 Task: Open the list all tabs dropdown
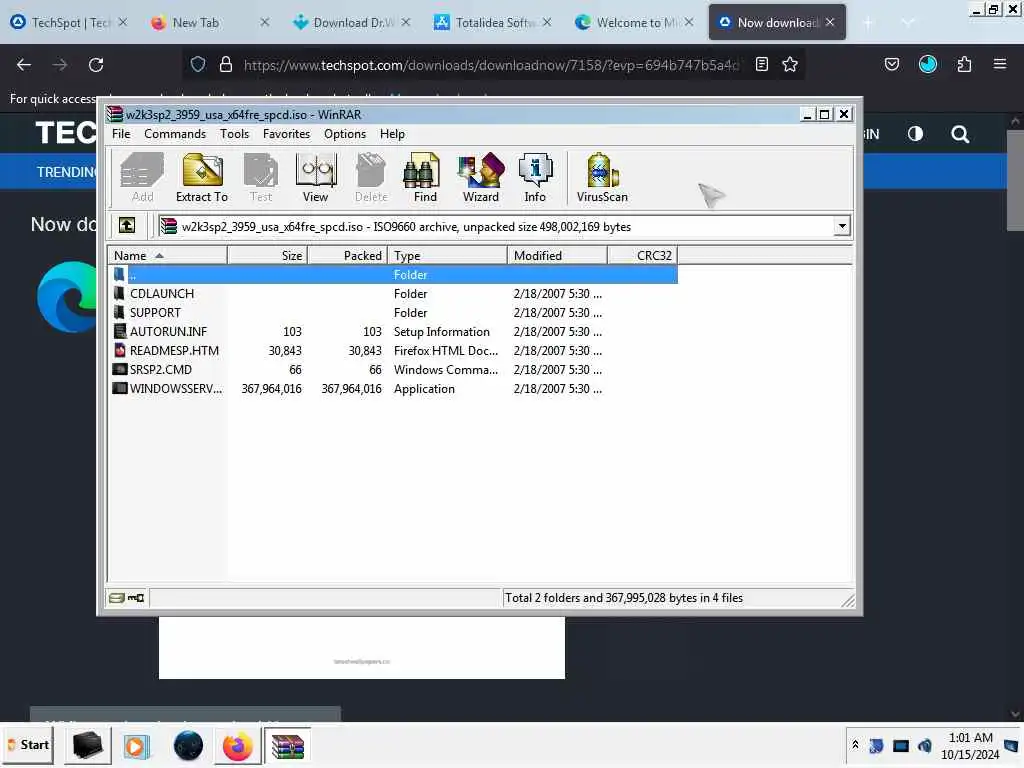tap(908, 23)
